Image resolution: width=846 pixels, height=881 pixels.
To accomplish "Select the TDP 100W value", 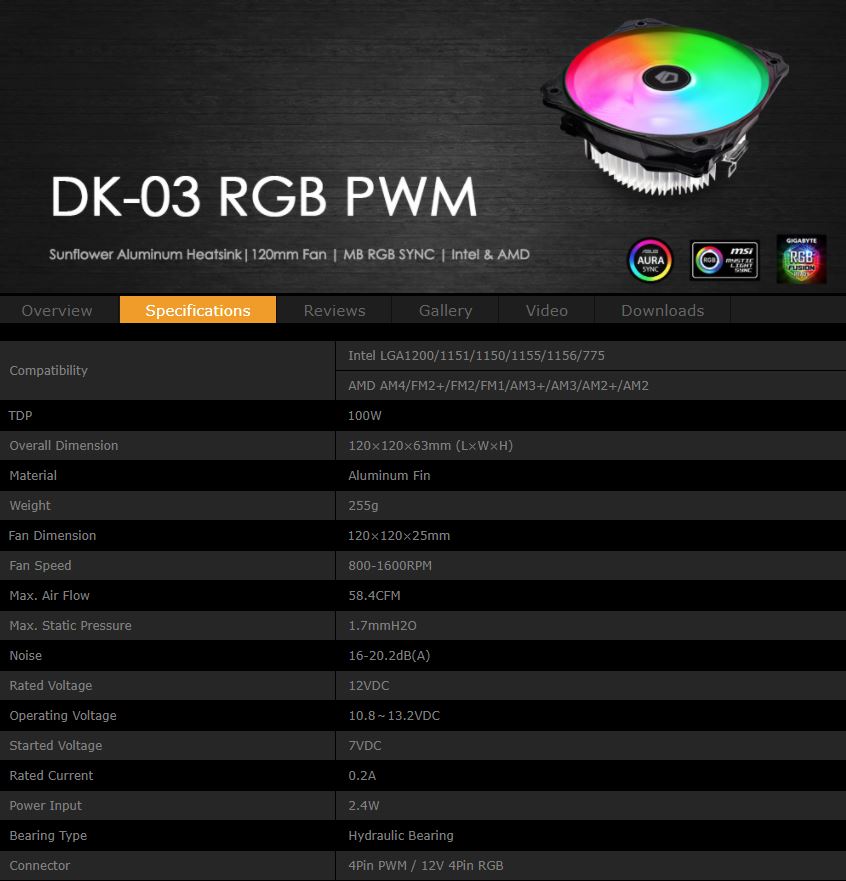I will [365, 415].
